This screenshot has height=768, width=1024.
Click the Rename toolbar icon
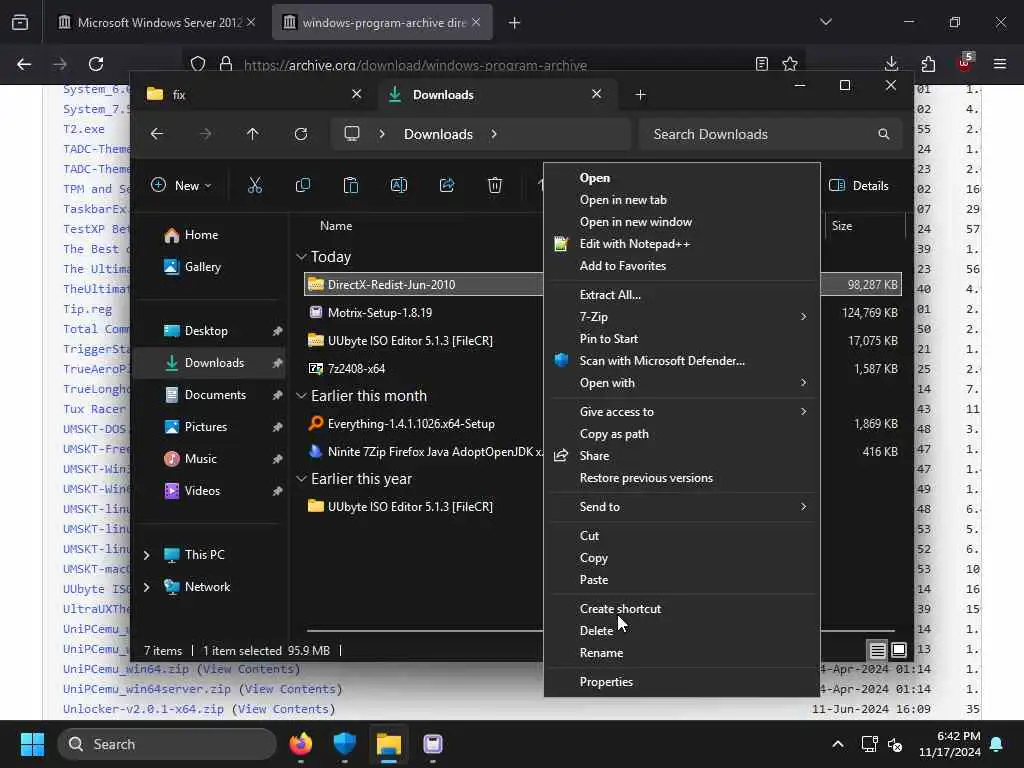(398, 185)
